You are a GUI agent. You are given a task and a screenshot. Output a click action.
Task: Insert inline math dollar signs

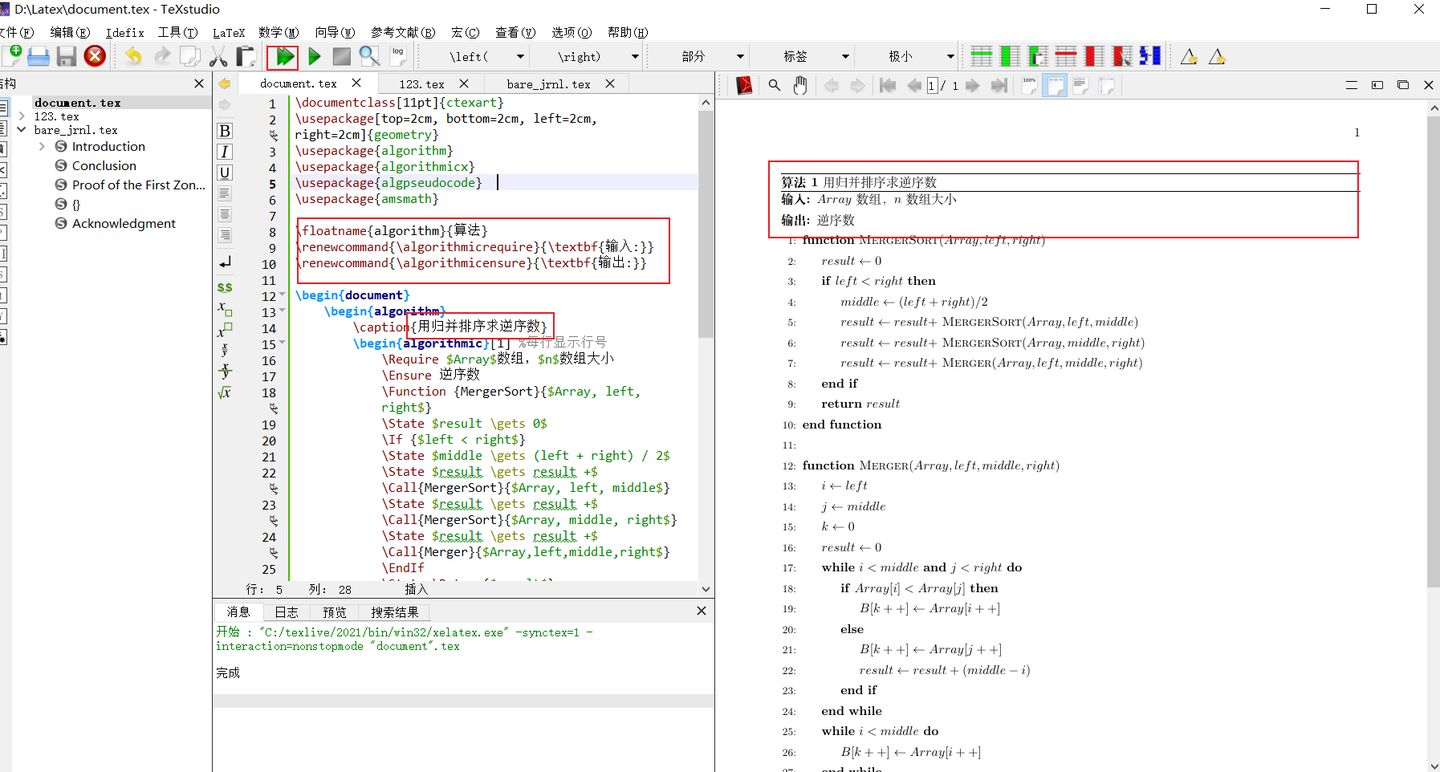coord(224,288)
